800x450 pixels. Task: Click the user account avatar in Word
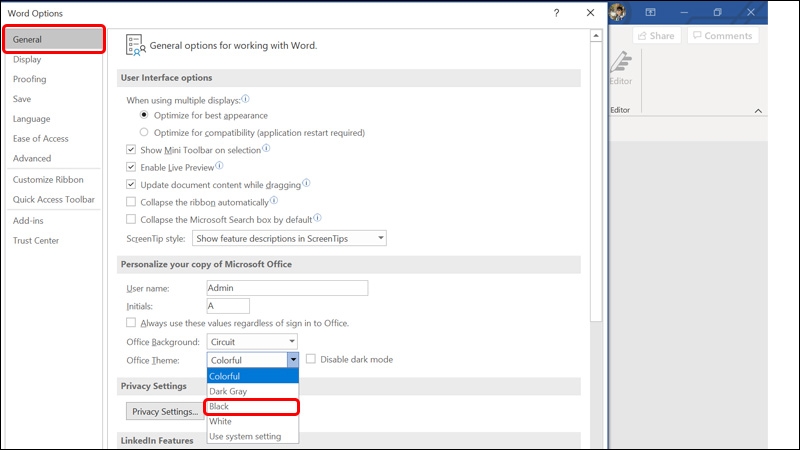(x=617, y=12)
